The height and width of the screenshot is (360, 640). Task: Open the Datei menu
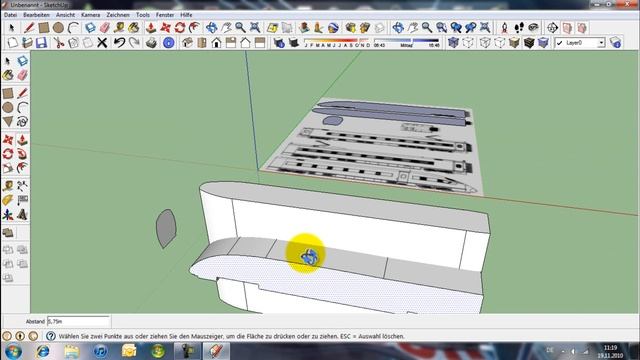coord(10,15)
